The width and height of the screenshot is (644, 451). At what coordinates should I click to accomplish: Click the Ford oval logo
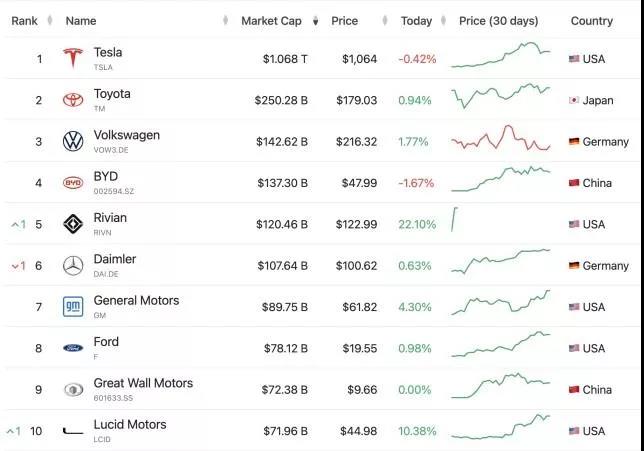73,348
